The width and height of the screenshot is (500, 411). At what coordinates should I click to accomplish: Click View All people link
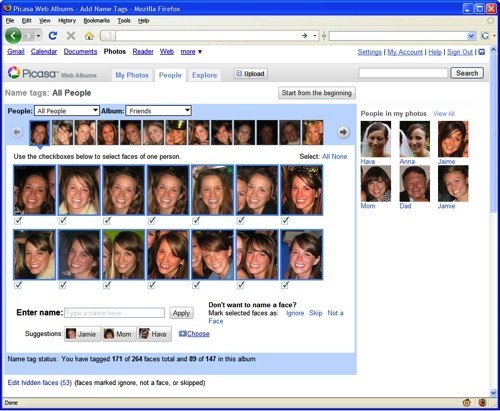(x=444, y=114)
